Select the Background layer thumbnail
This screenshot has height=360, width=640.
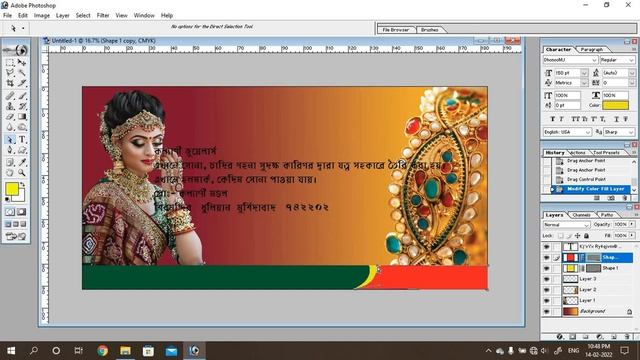click(x=571, y=311)
